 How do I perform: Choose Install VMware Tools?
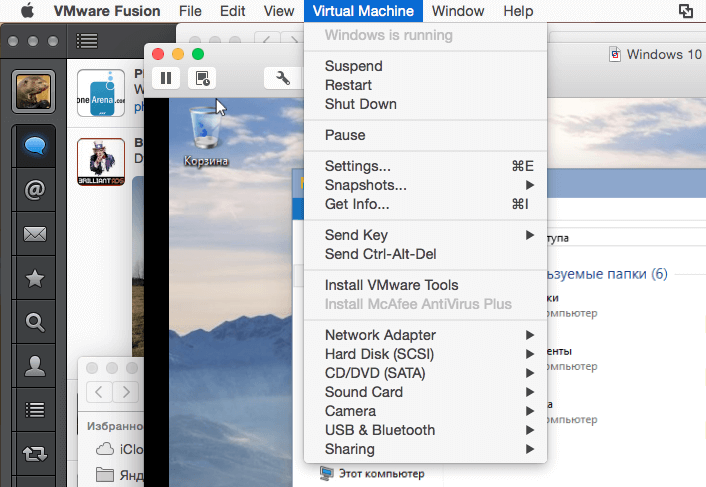425,285
